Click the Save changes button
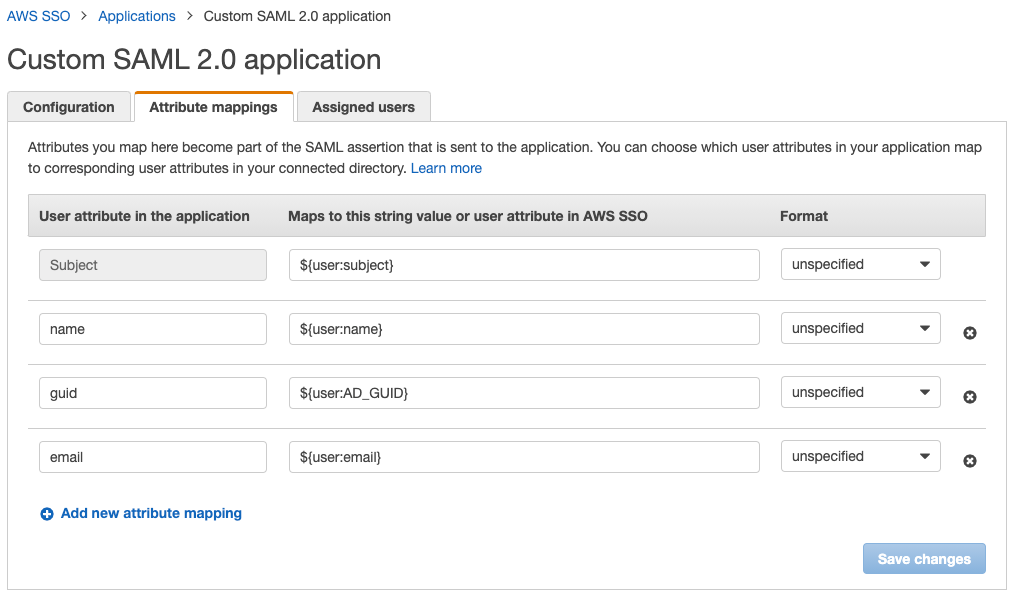This screenshot has width=1024, height=605. (924, 559)
